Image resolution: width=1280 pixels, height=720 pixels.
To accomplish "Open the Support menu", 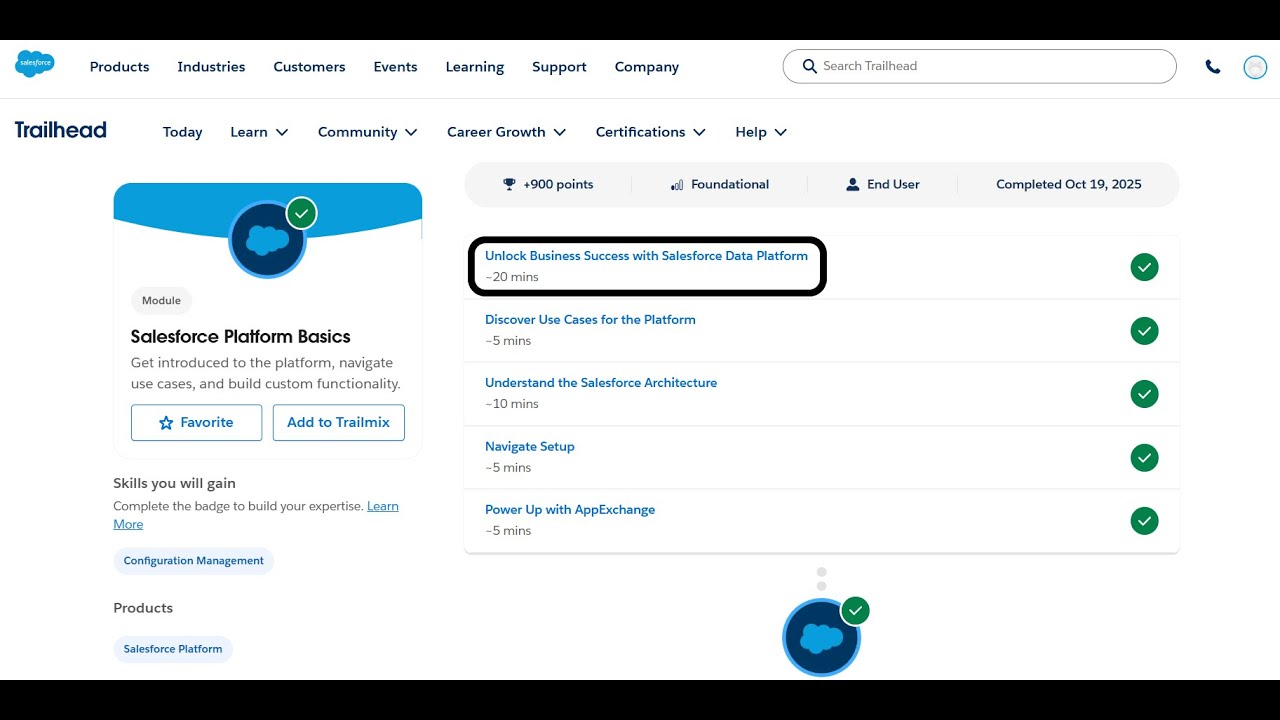I will [x=559, y=67].
